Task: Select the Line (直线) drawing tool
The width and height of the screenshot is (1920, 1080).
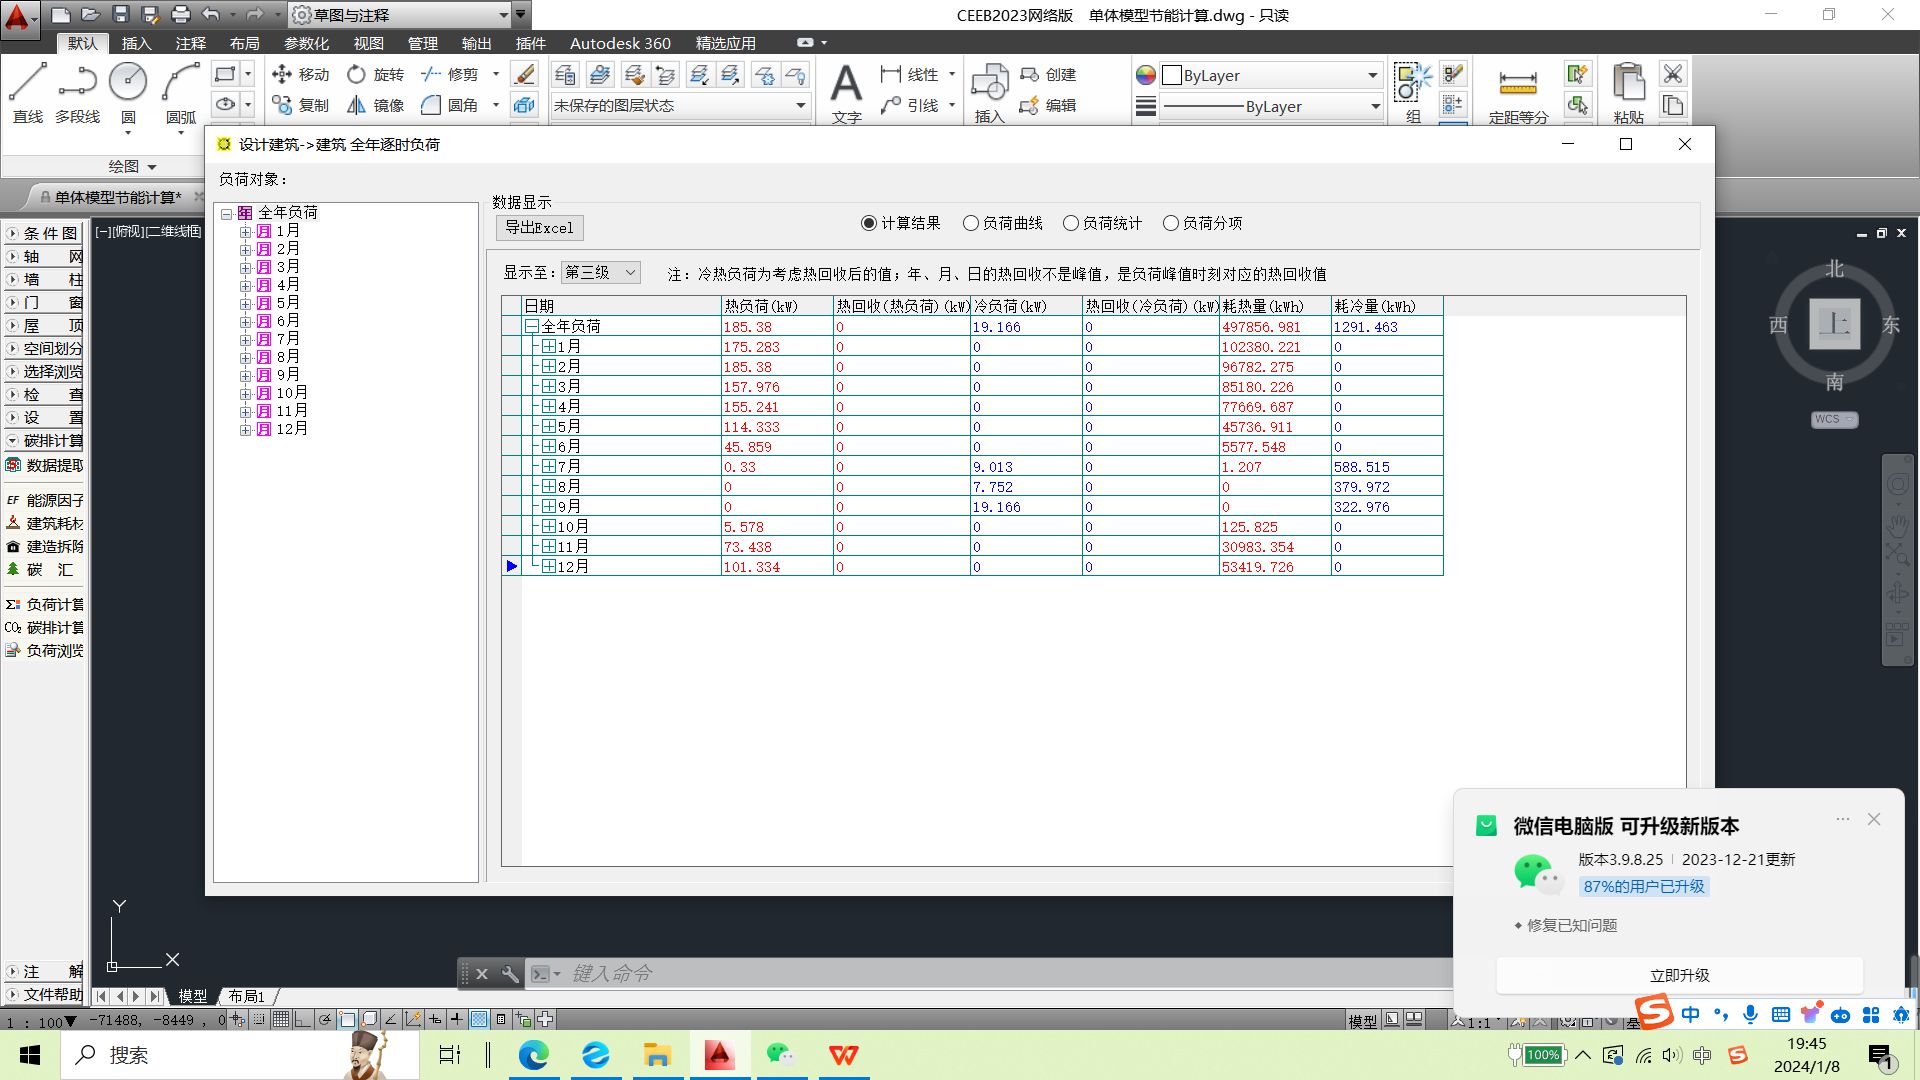Action: pyautogui.click(x=28, y=84)
